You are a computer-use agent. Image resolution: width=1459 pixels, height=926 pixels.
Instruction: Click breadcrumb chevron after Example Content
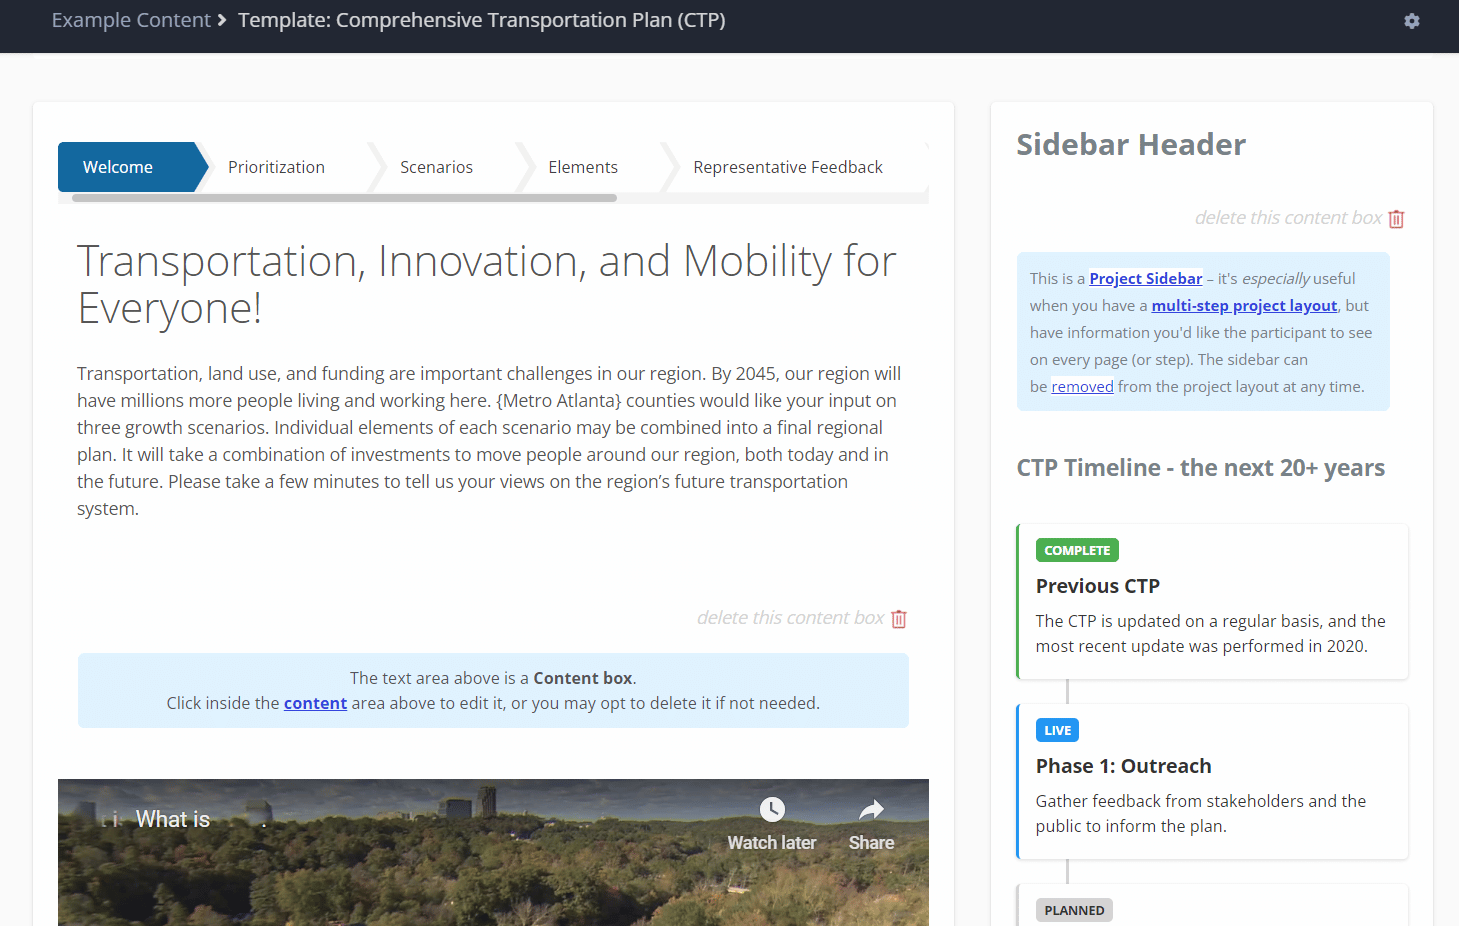click(222, 20)
